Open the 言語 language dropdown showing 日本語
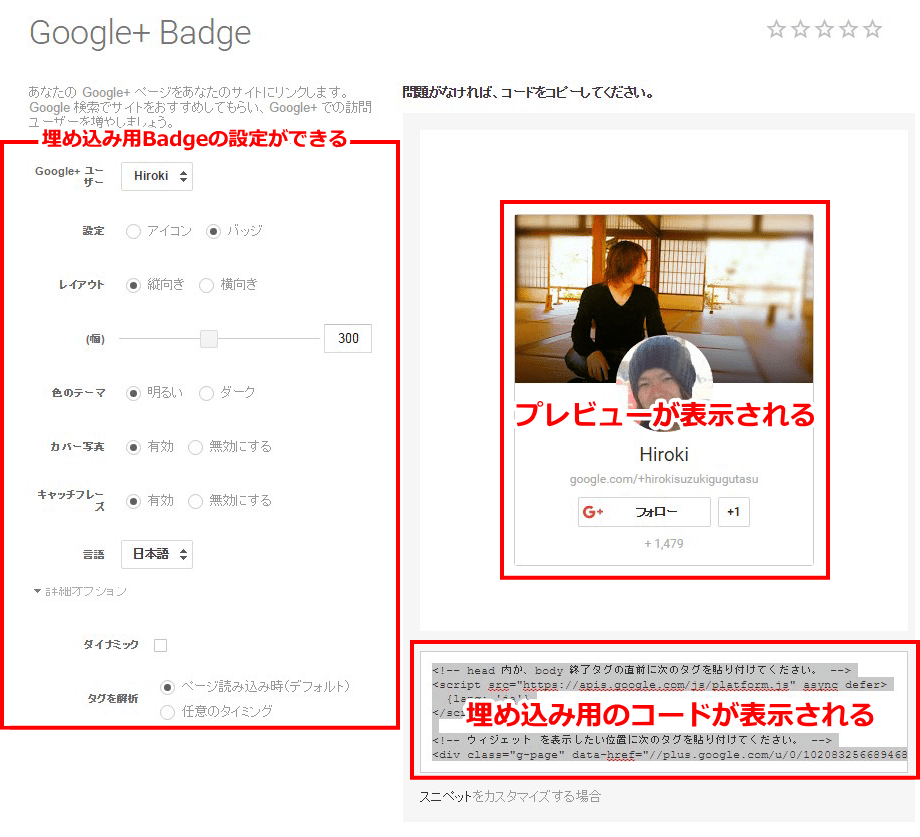 click(x=157, y=554)
